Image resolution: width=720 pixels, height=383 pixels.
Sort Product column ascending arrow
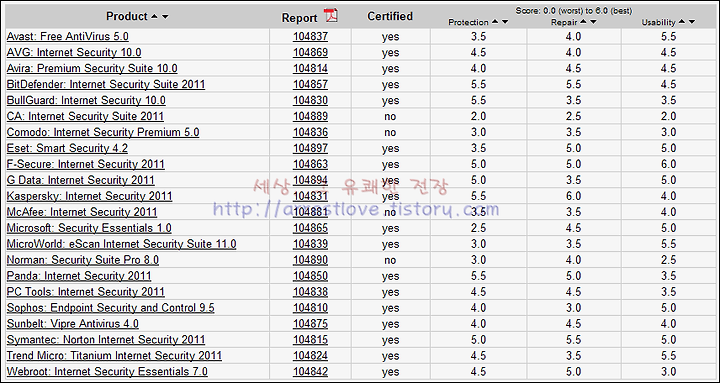tap(154, 17)
